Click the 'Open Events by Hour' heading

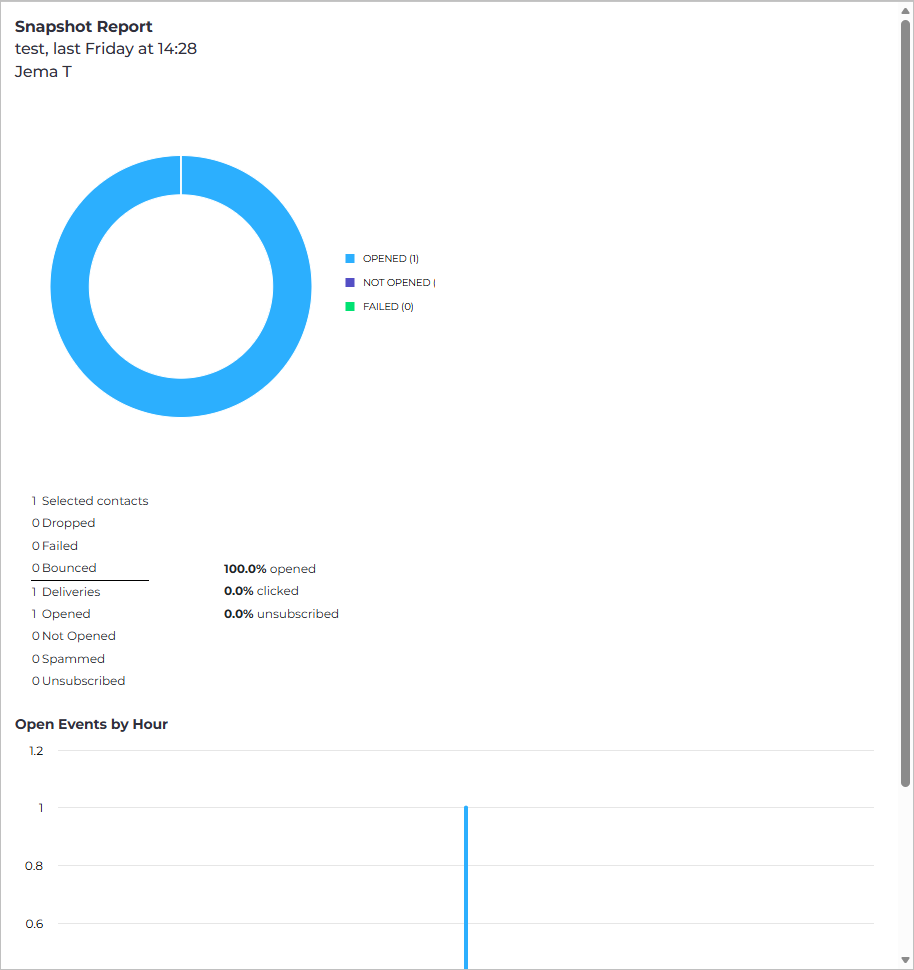click(92, 724)
